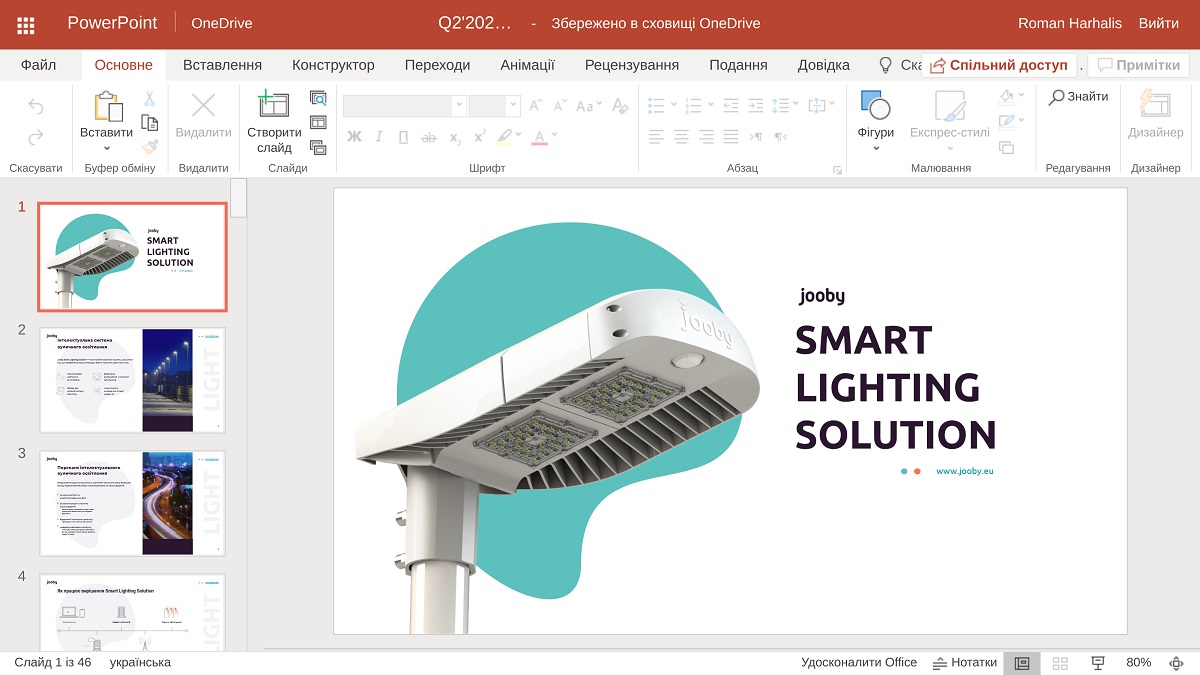Click the duplicate slide icon
The height and width of the screenshot is (675, 1200).
318,147
